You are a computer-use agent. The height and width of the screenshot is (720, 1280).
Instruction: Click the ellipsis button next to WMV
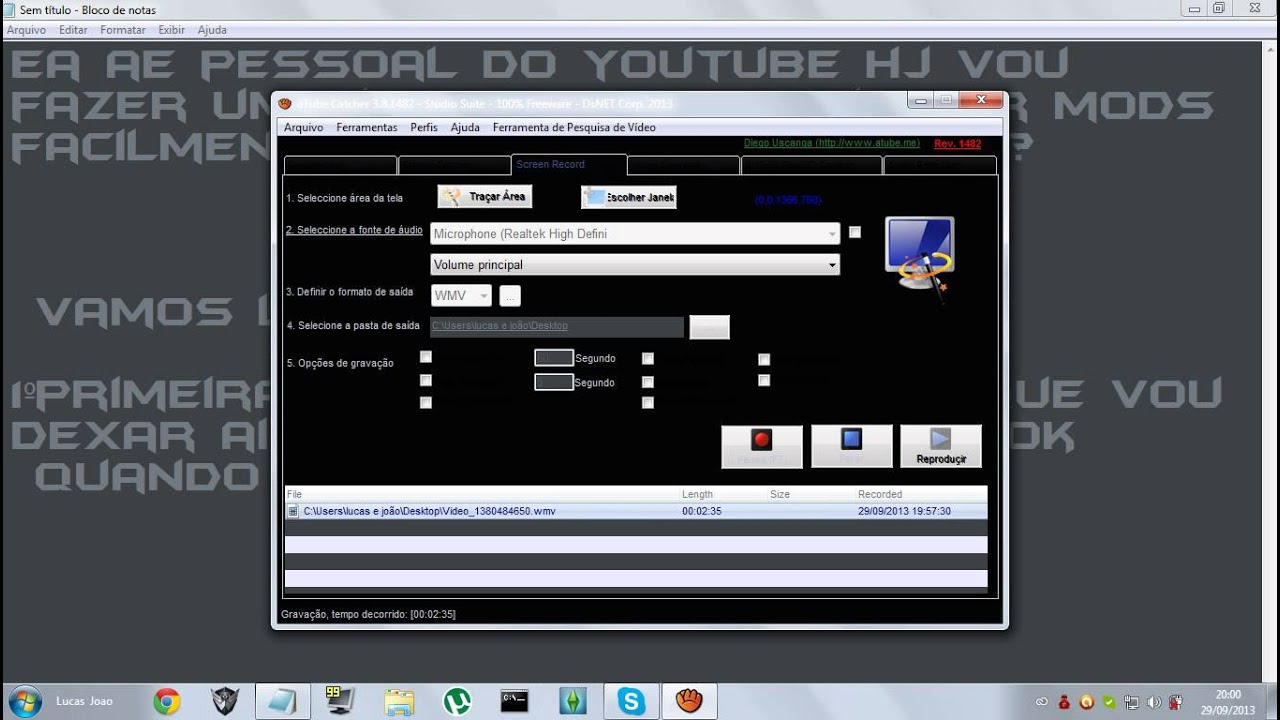point(510,296)
